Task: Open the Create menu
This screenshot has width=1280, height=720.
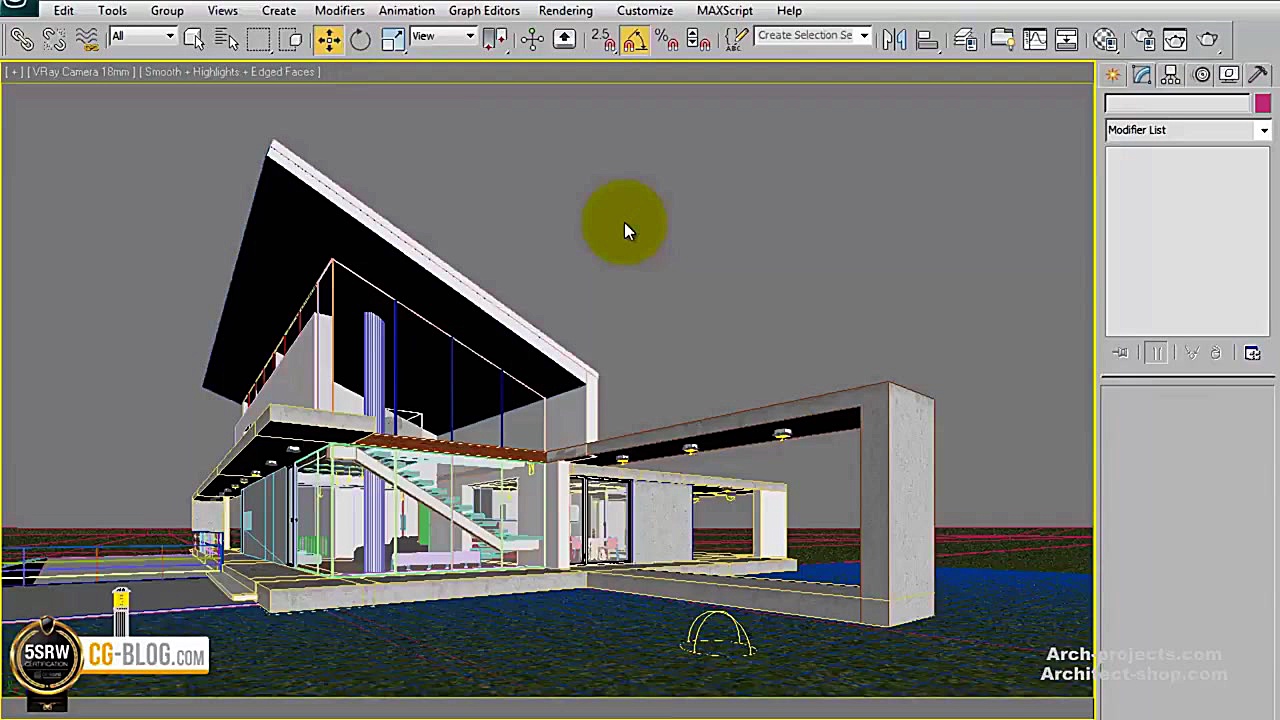Action: click(279, 10)
